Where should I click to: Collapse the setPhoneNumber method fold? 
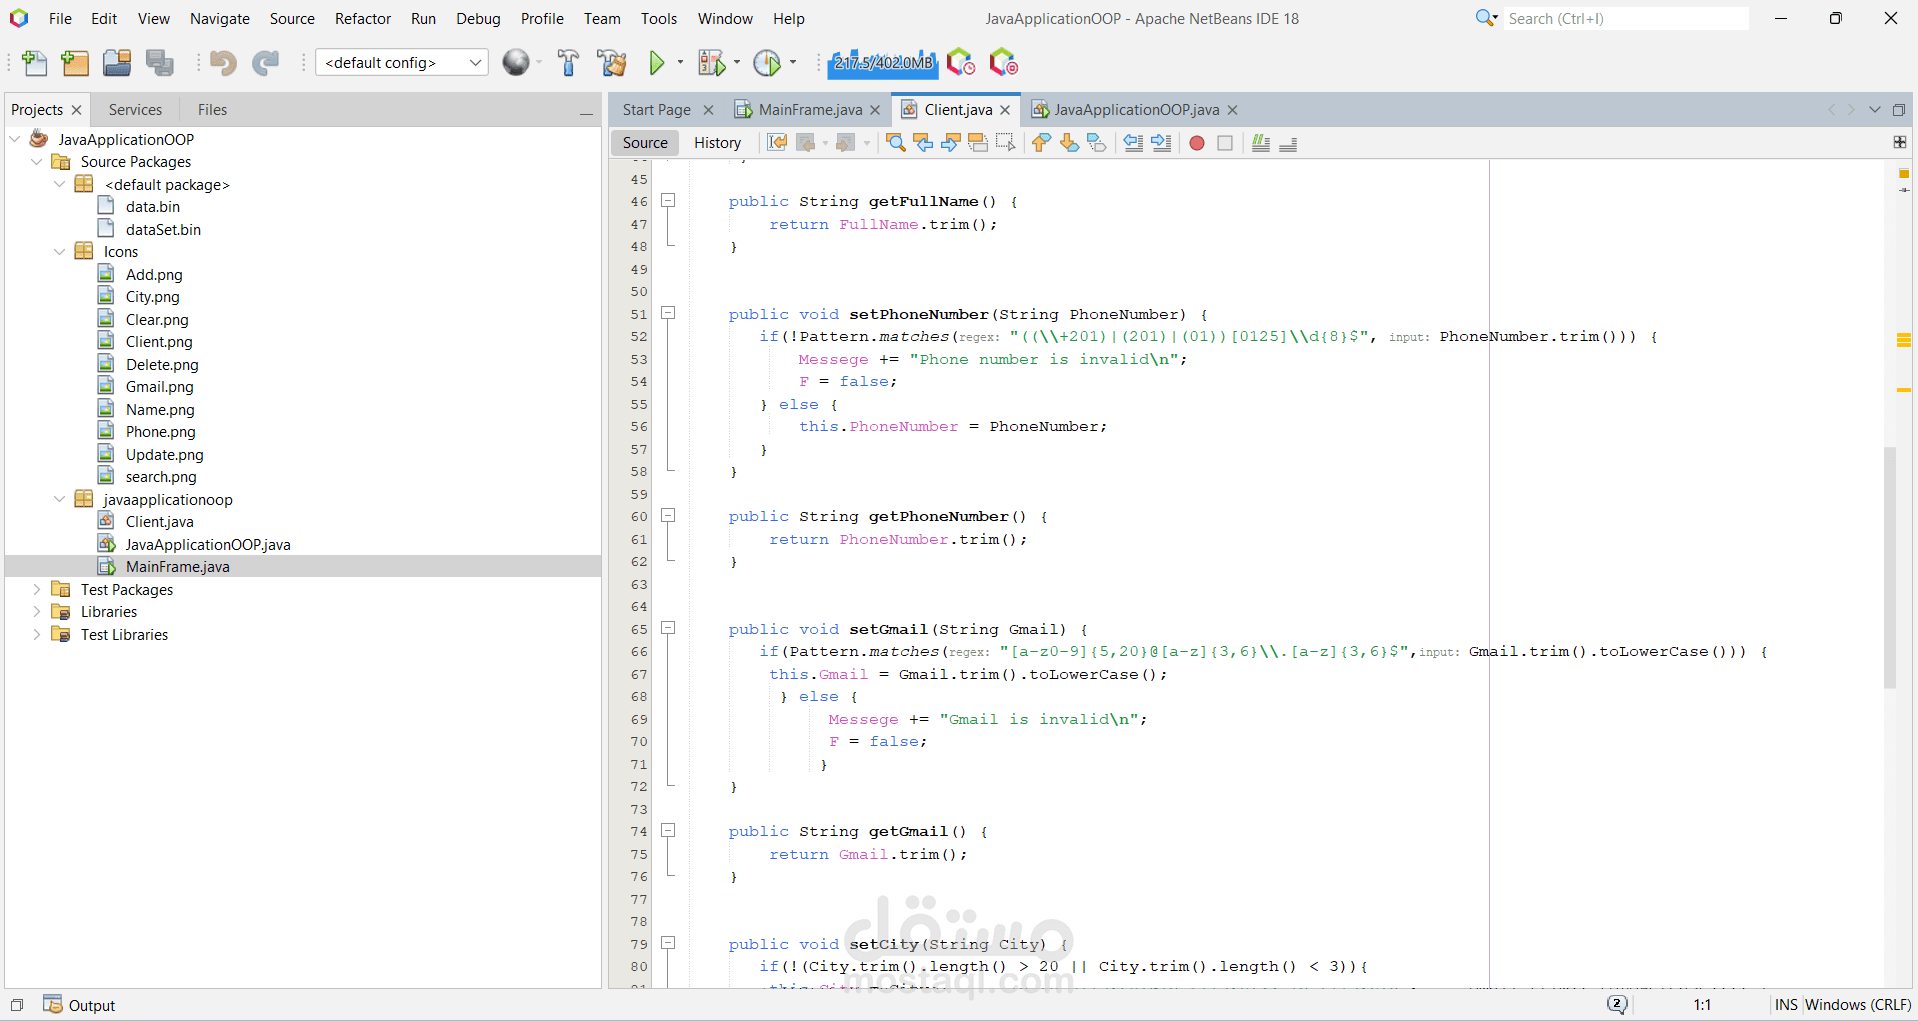668,313
